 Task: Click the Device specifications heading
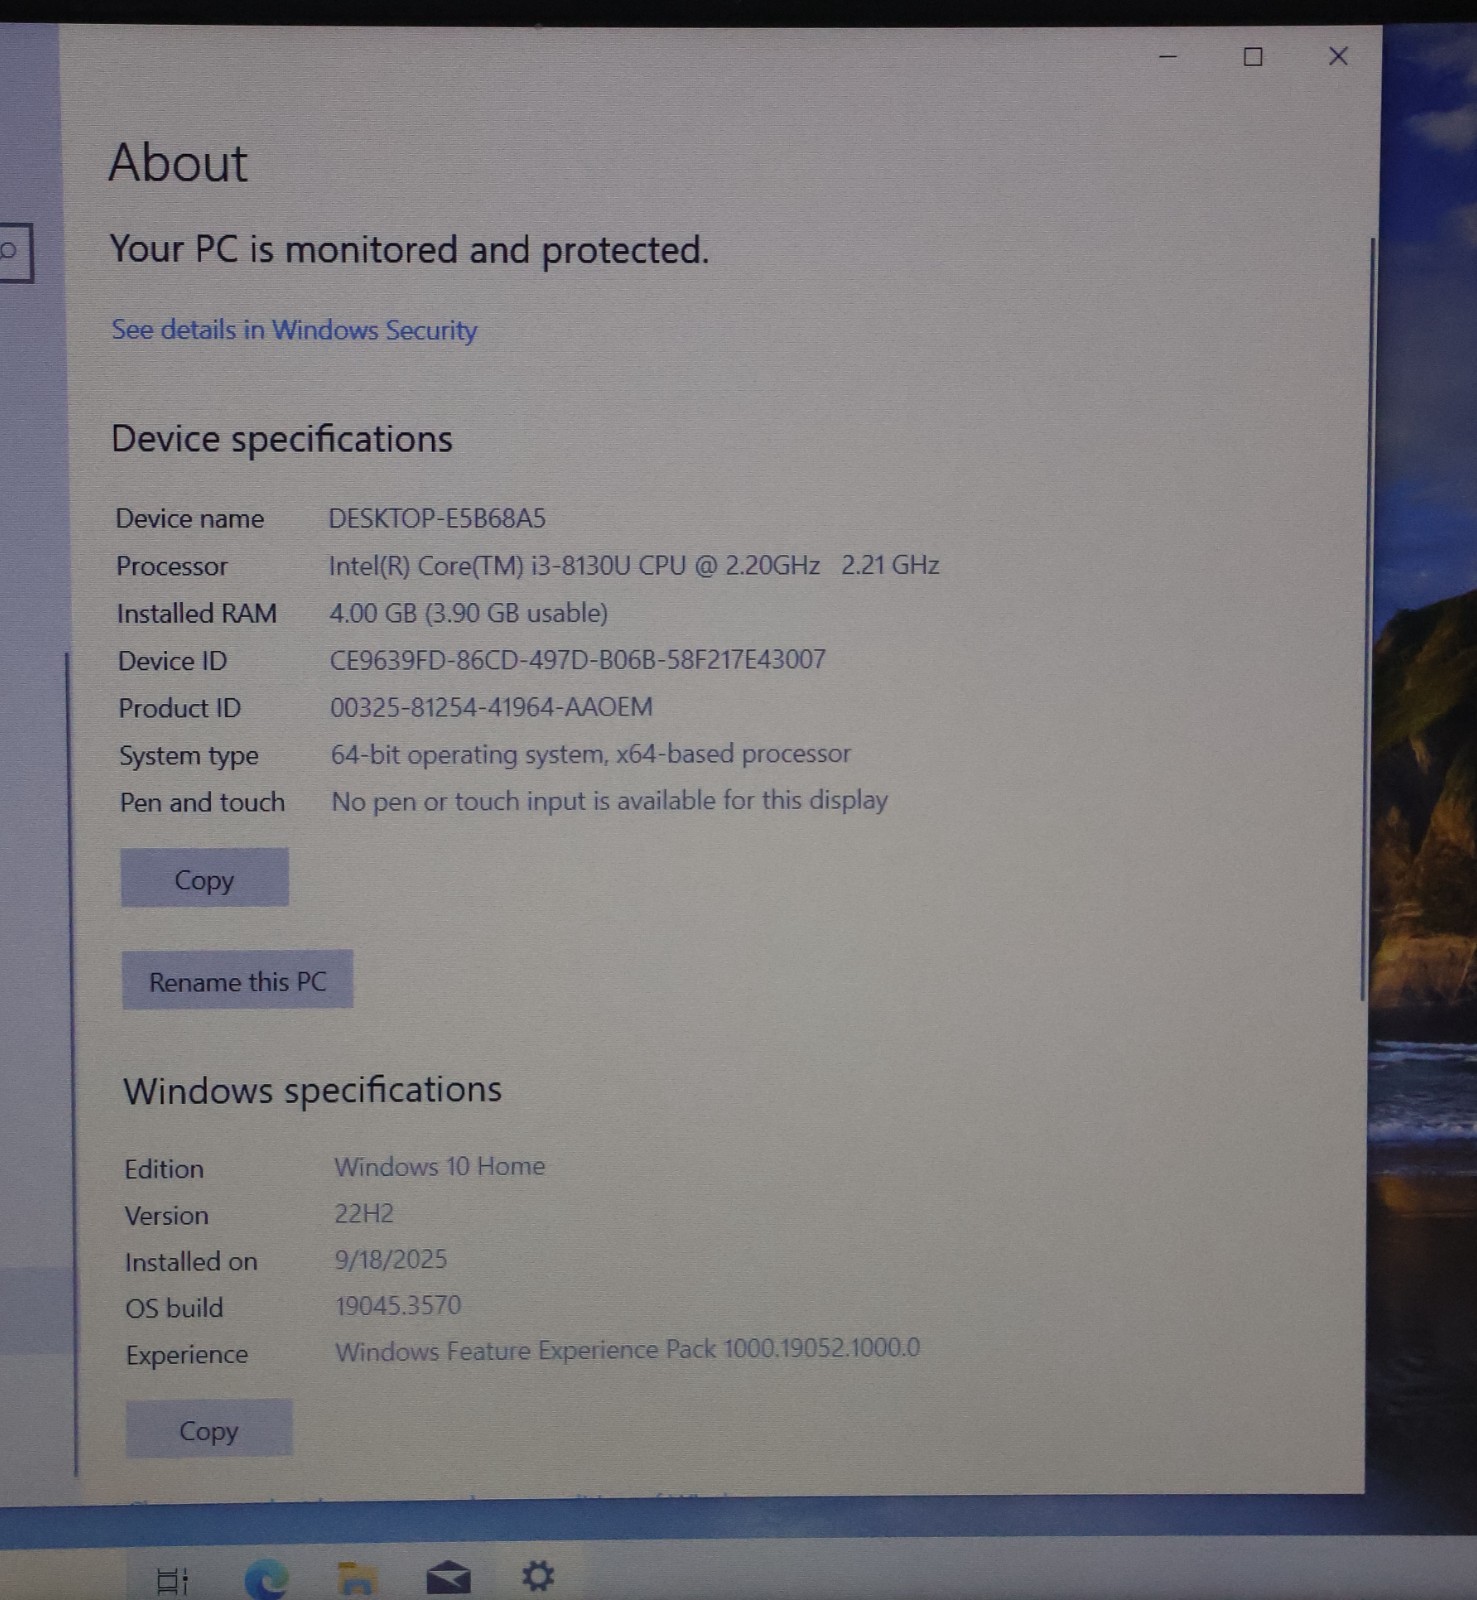point(282,440)
